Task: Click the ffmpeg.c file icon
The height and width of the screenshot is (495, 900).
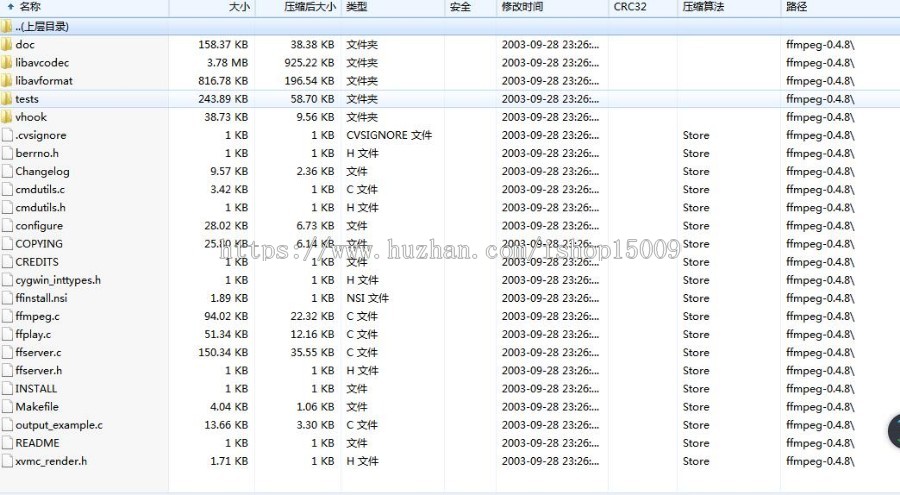Action: click(x=7, y=316)
